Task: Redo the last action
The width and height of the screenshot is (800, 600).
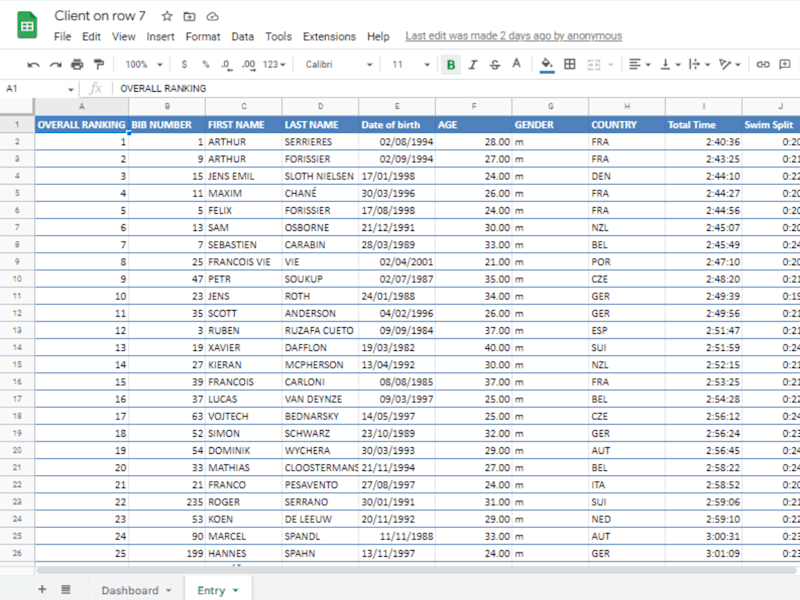Action: point(55,64)
